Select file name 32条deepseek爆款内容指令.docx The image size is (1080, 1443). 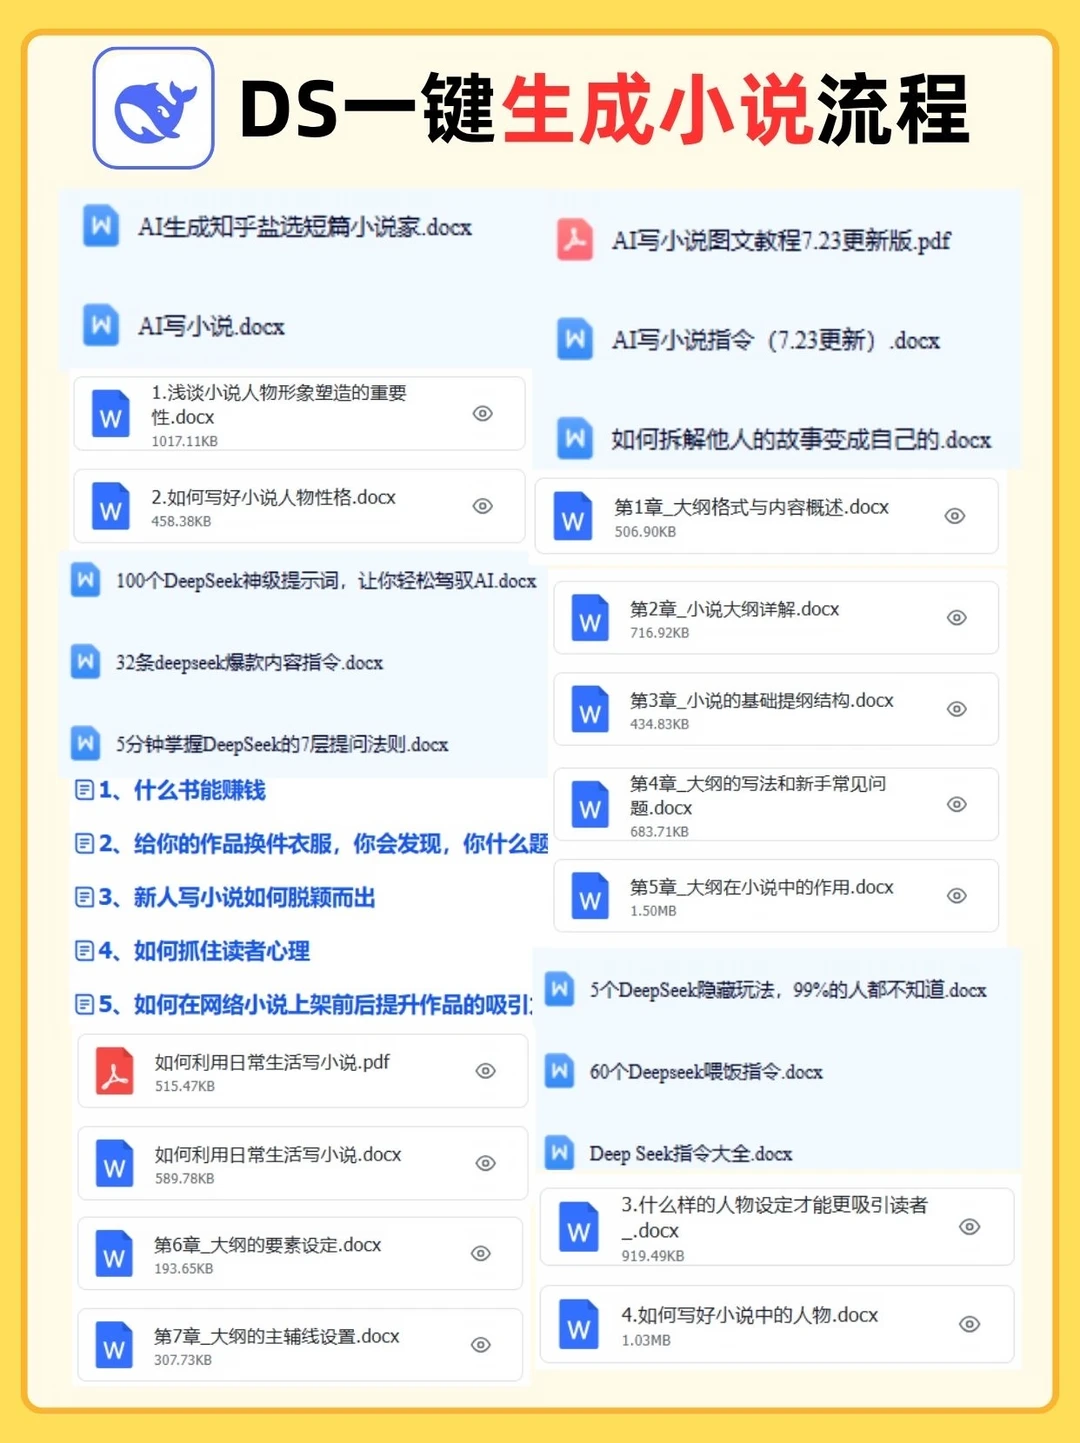[x=249, y=662]
